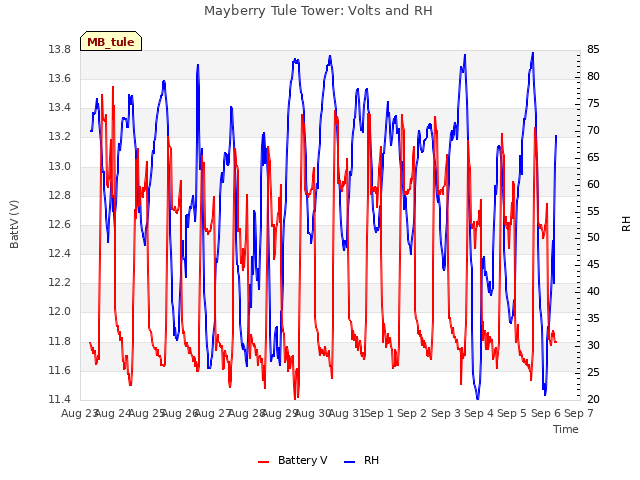Click the blue RH legend swatch
The height and width of the screenshot is (480, 640).
(x=350, y=461)
